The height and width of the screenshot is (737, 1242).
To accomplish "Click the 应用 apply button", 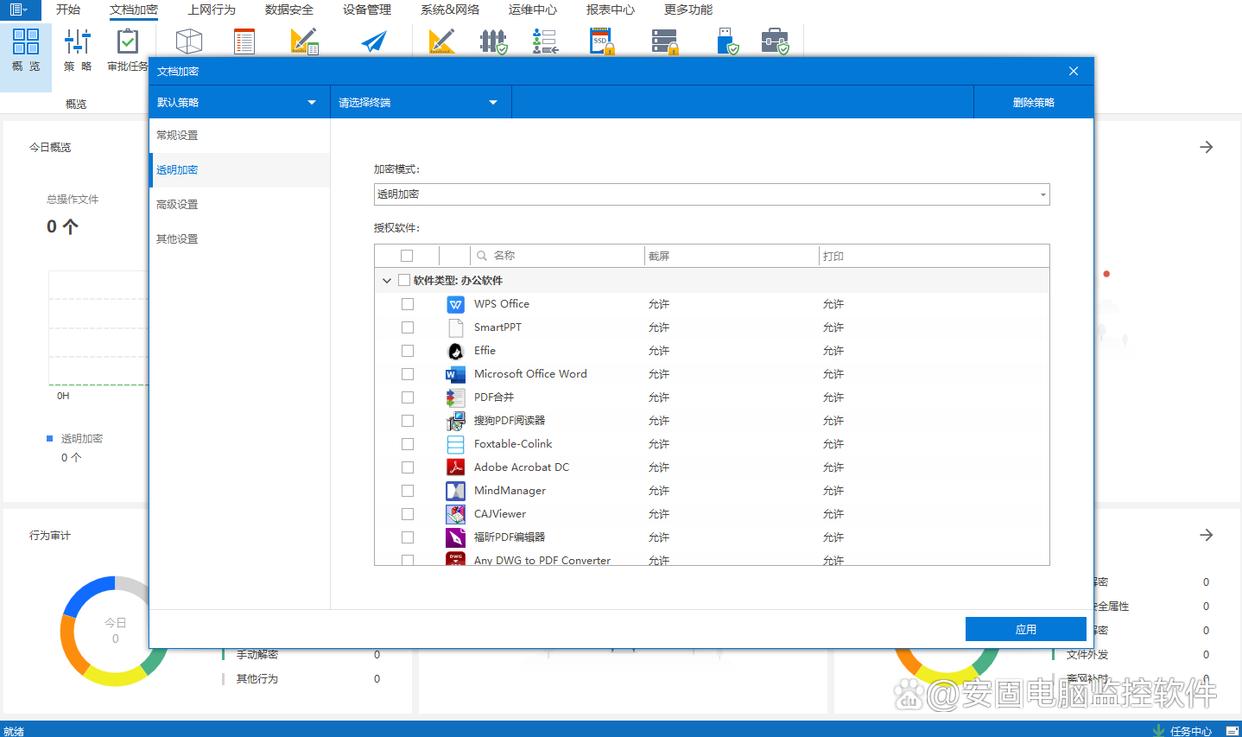I will [1025, 629].
